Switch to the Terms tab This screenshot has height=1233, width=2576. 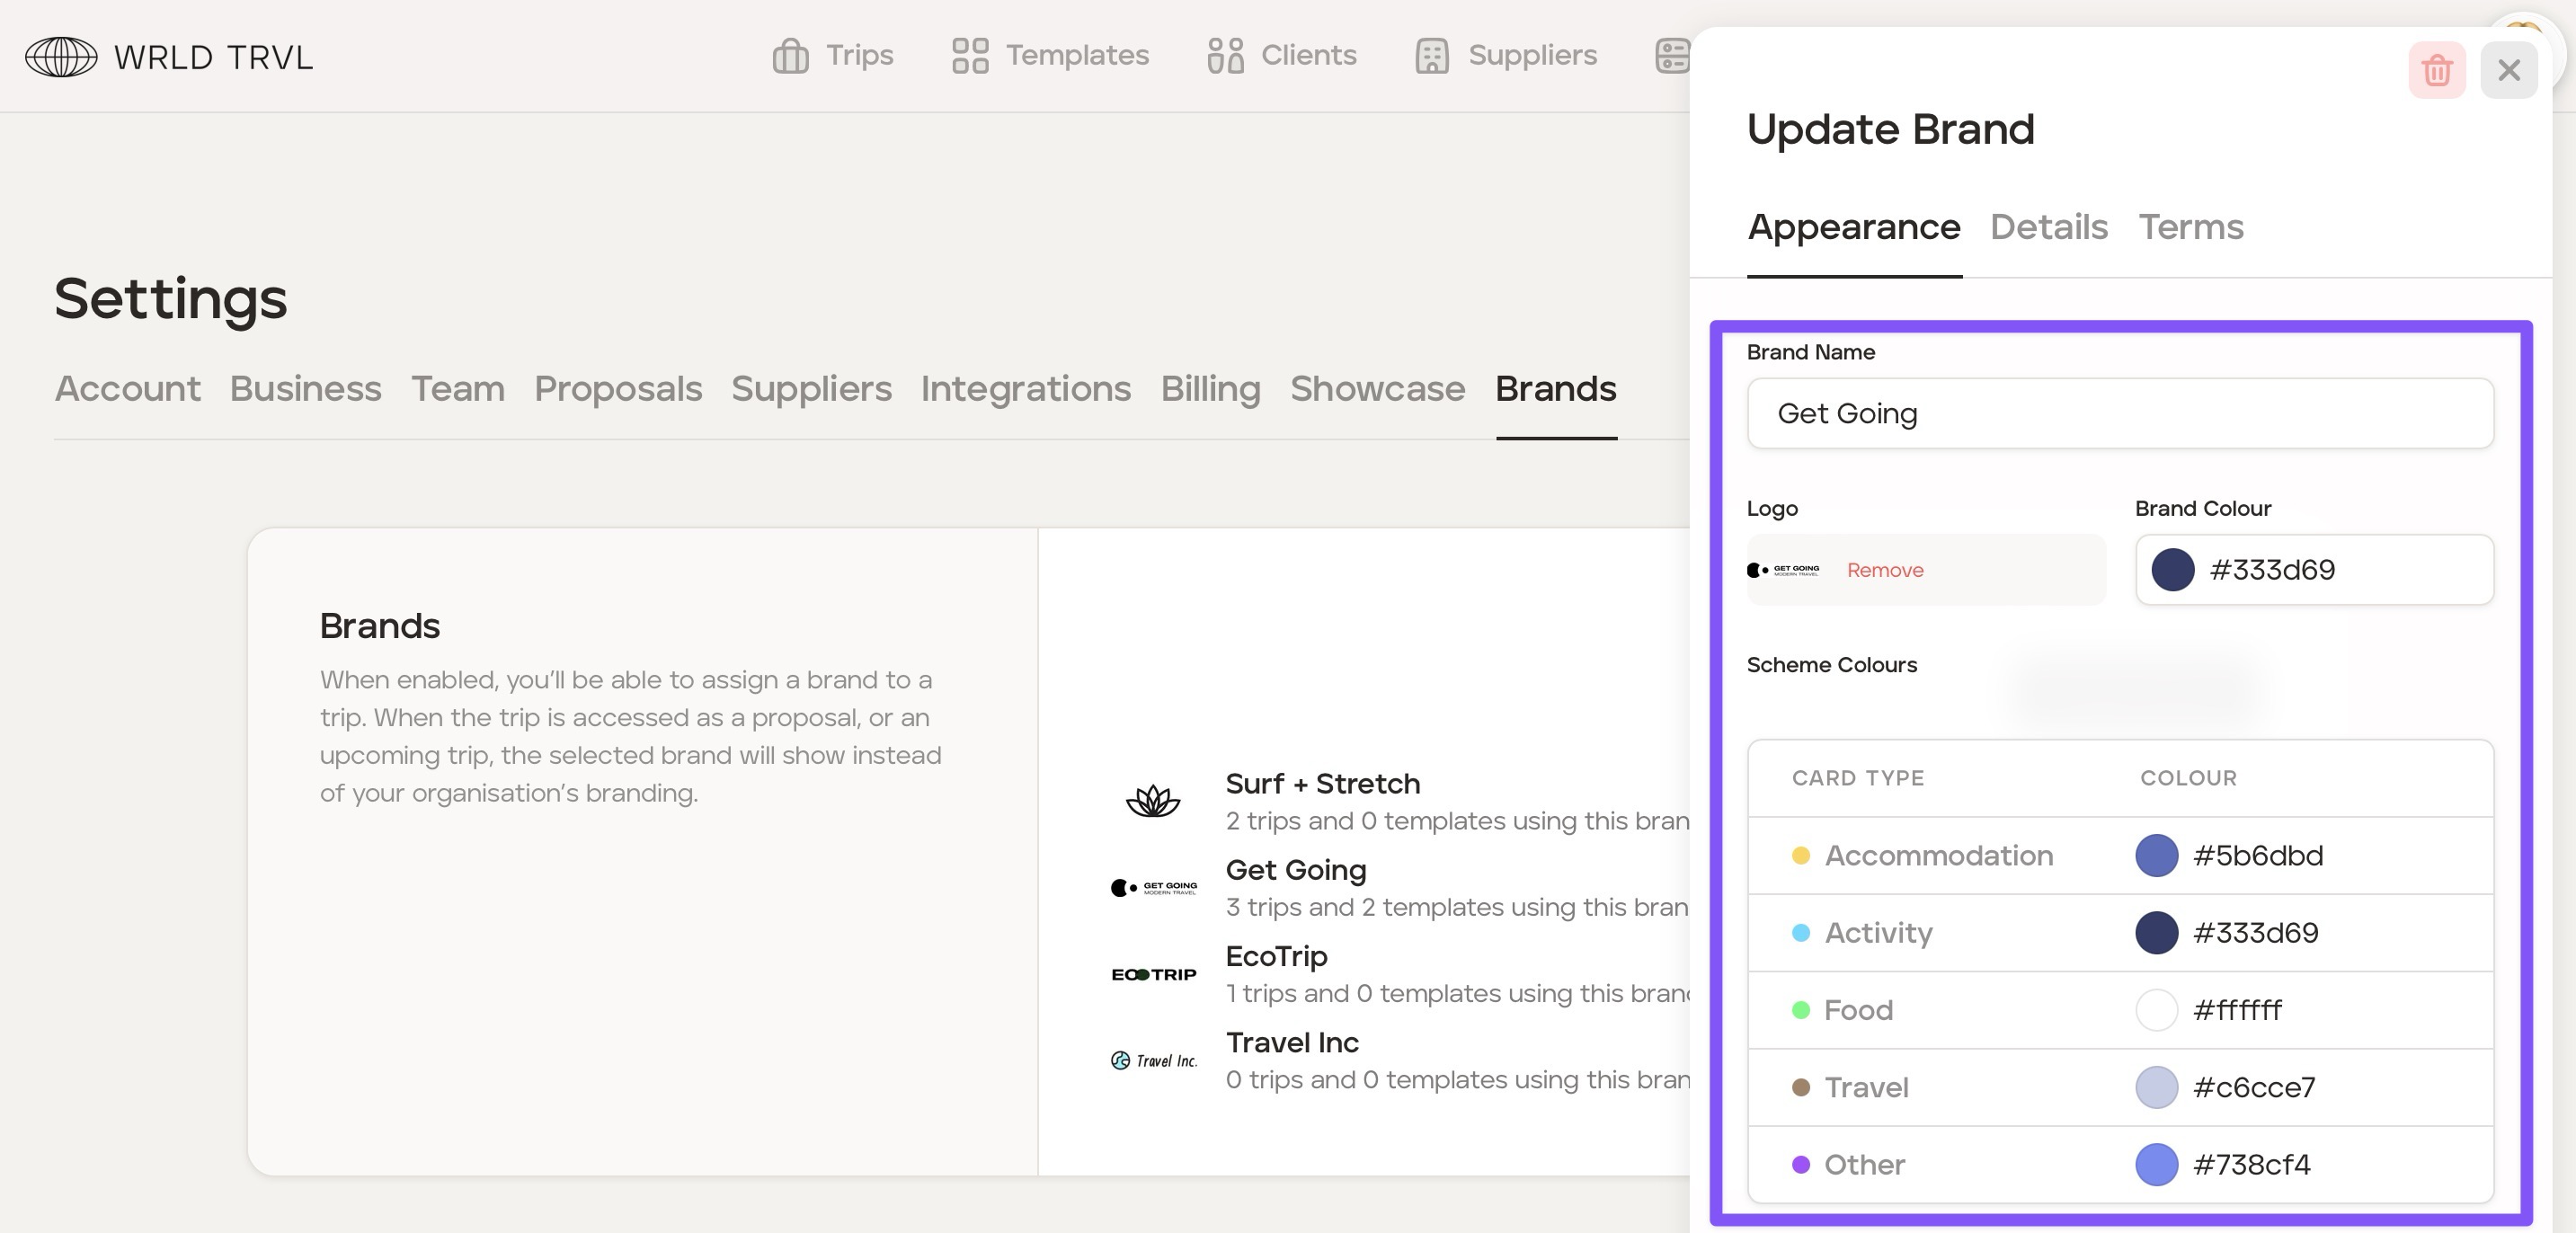[x=2190, y=227]
